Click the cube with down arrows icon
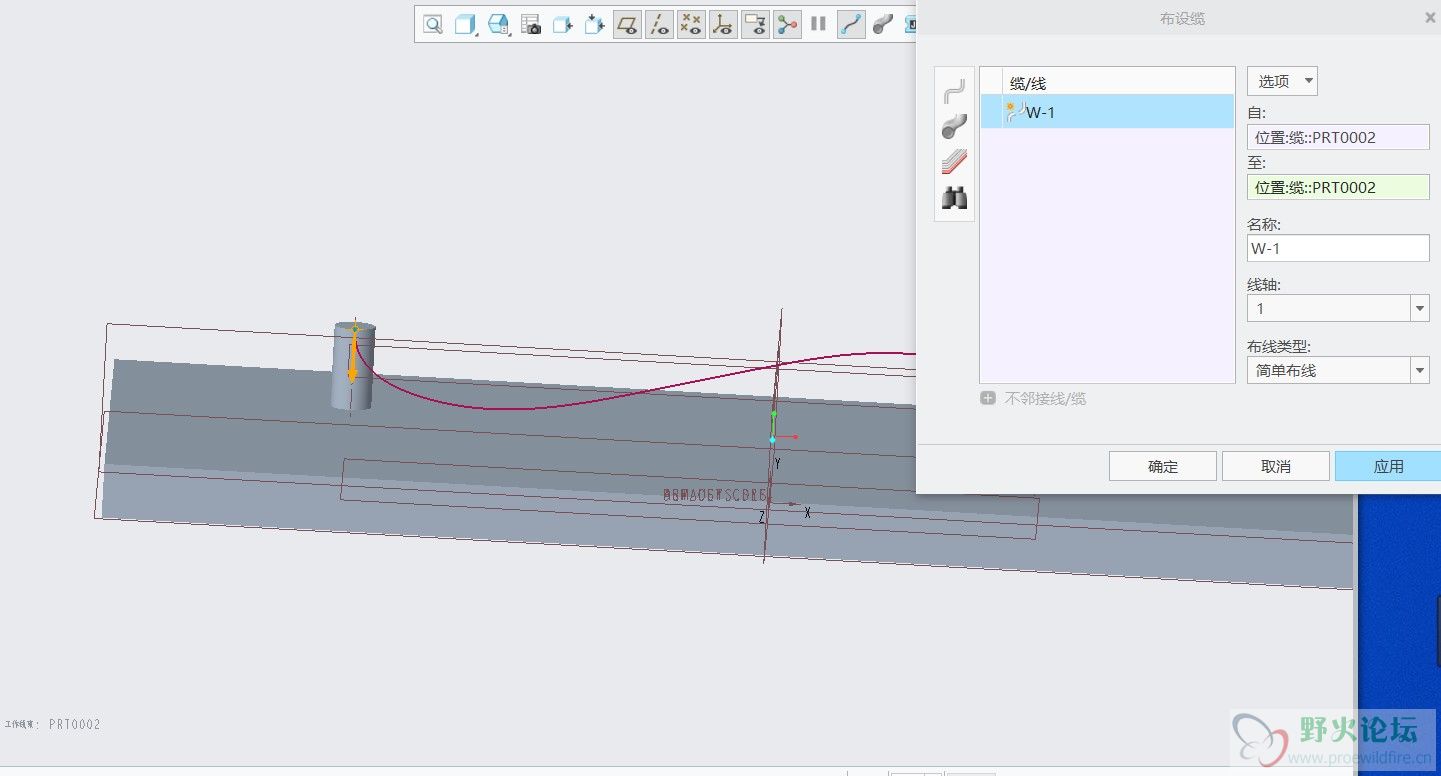The width and height of the screenshot is (1441, 776). (x=595, y=24)
